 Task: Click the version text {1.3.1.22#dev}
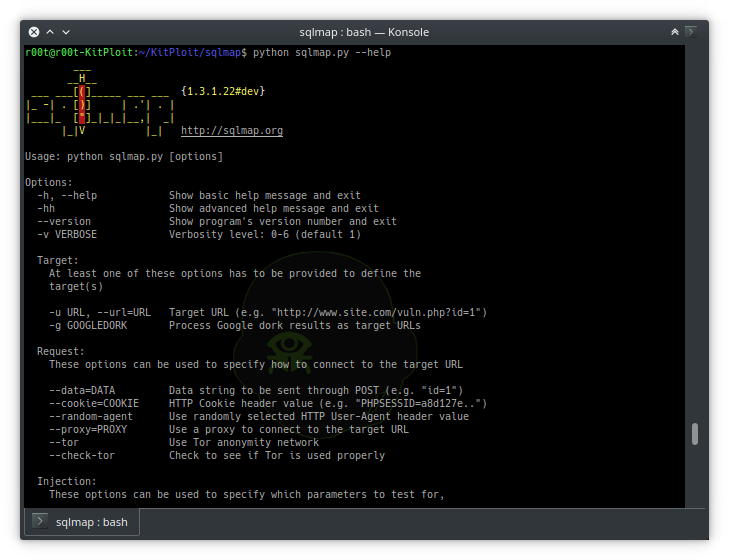[x=223, y=91]
